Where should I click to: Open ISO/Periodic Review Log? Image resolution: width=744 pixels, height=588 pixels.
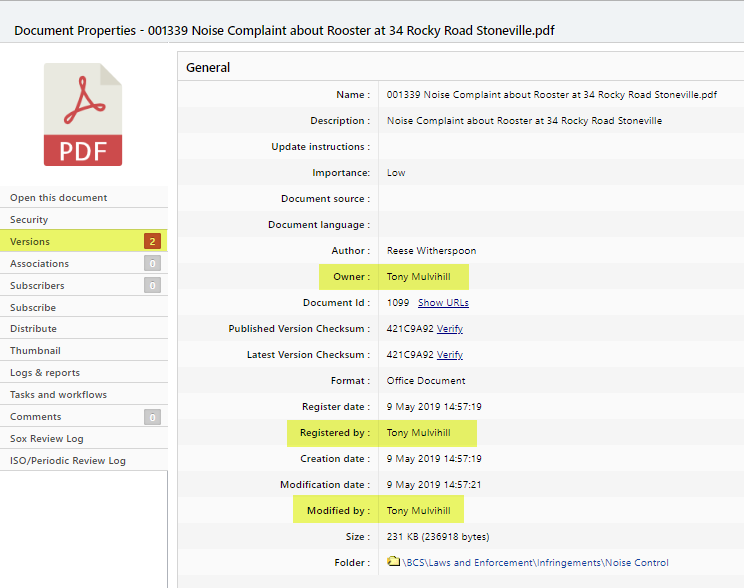coord(68,461)
